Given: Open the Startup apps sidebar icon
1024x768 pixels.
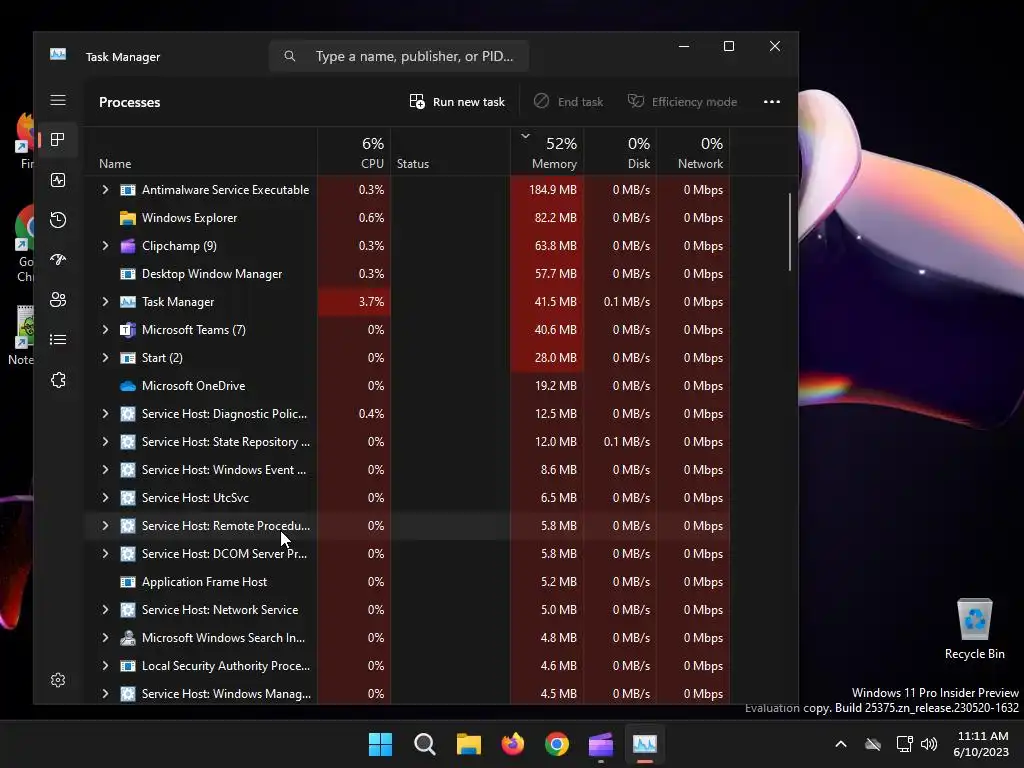Looking at the screenshot, I should click(x=57, y=260).
